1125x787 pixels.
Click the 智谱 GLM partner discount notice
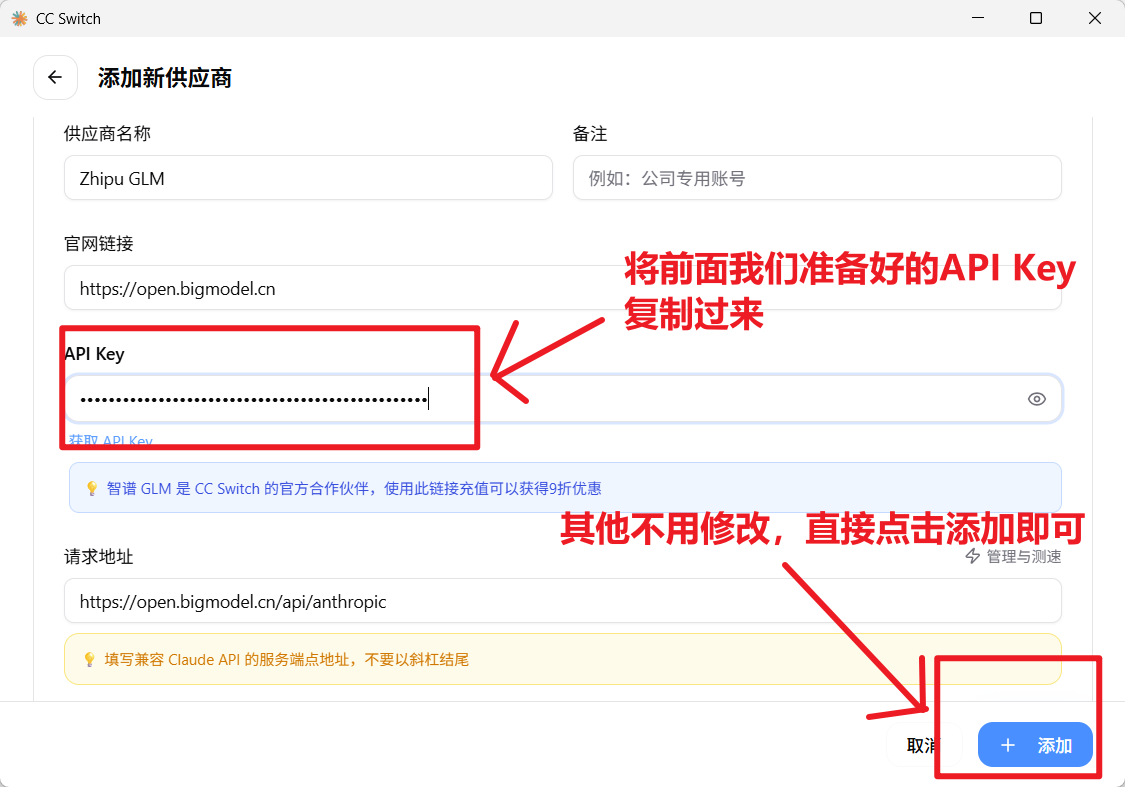pos(565,488)
